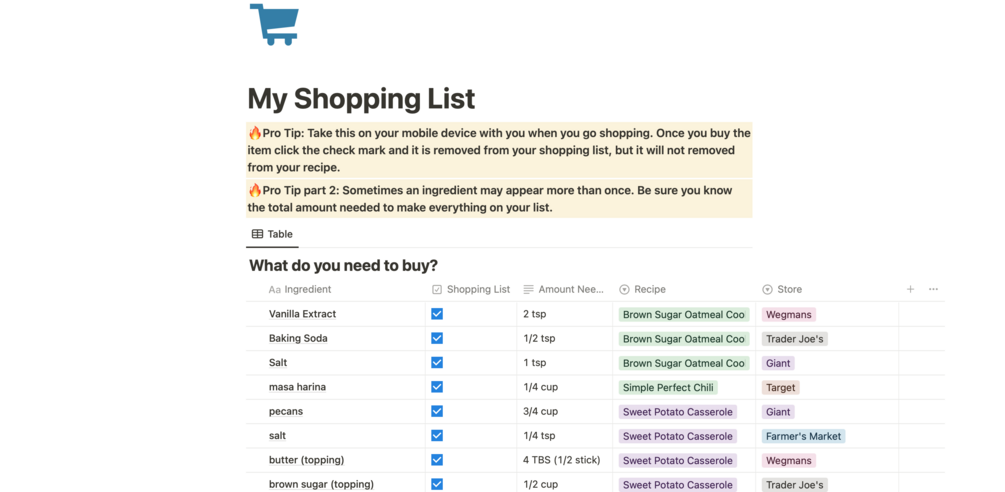1005x492 pixels.
Task: Click the Target store color tag
Action: tap(780, 387)
